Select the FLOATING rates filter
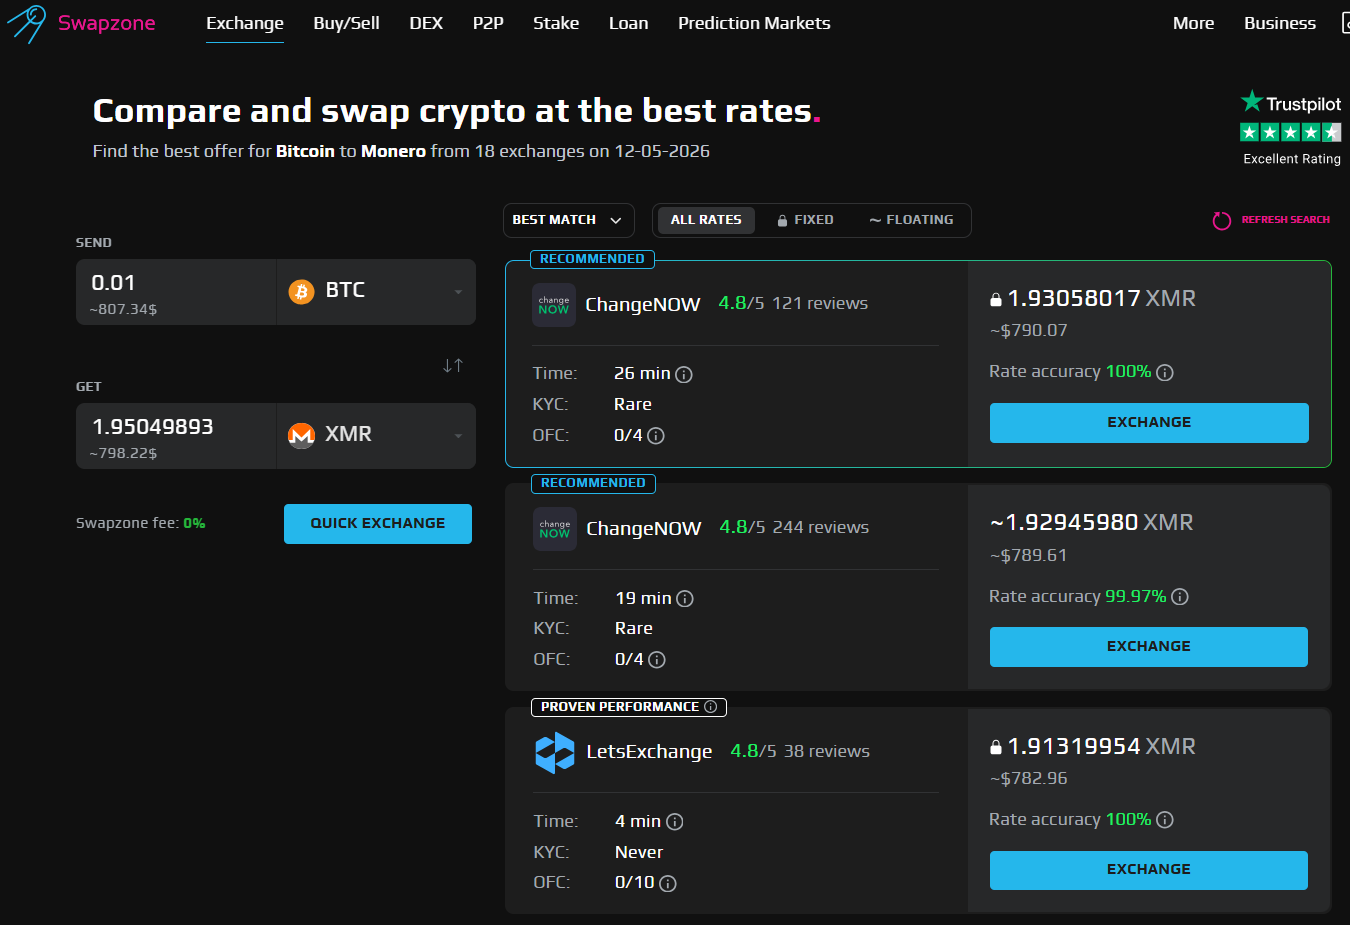 pyautogui.click(x=911, y=220)
